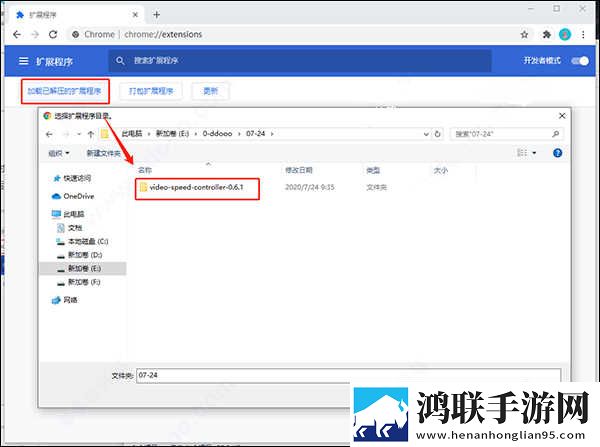The image size is (600, 447).
Task: Click the folder's 2020/7/24 date cell
Action: (310, 187)
